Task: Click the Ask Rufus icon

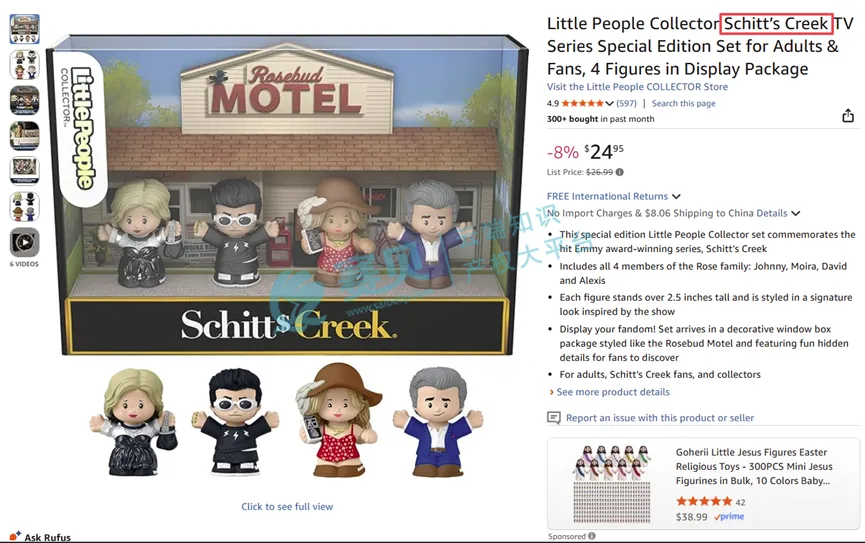Action: pos(15,536)
